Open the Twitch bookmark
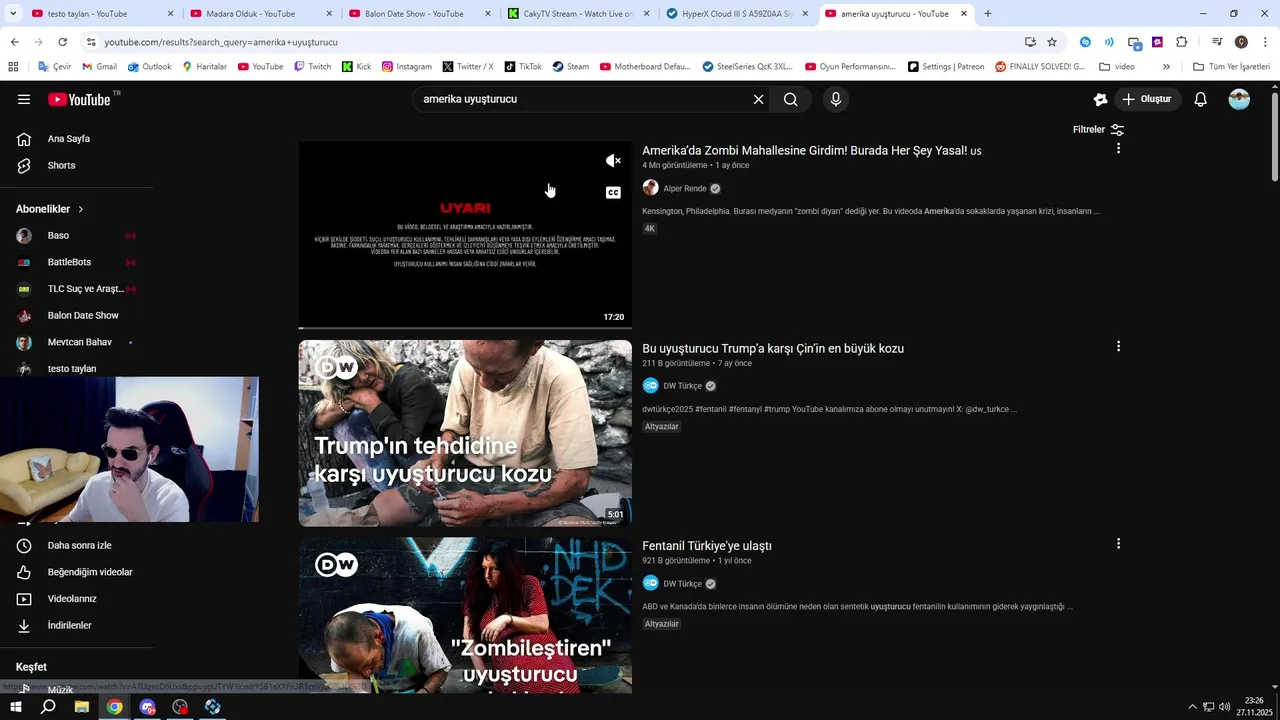The width and height of the screenshot is (1280, 720). coord(312,67)
